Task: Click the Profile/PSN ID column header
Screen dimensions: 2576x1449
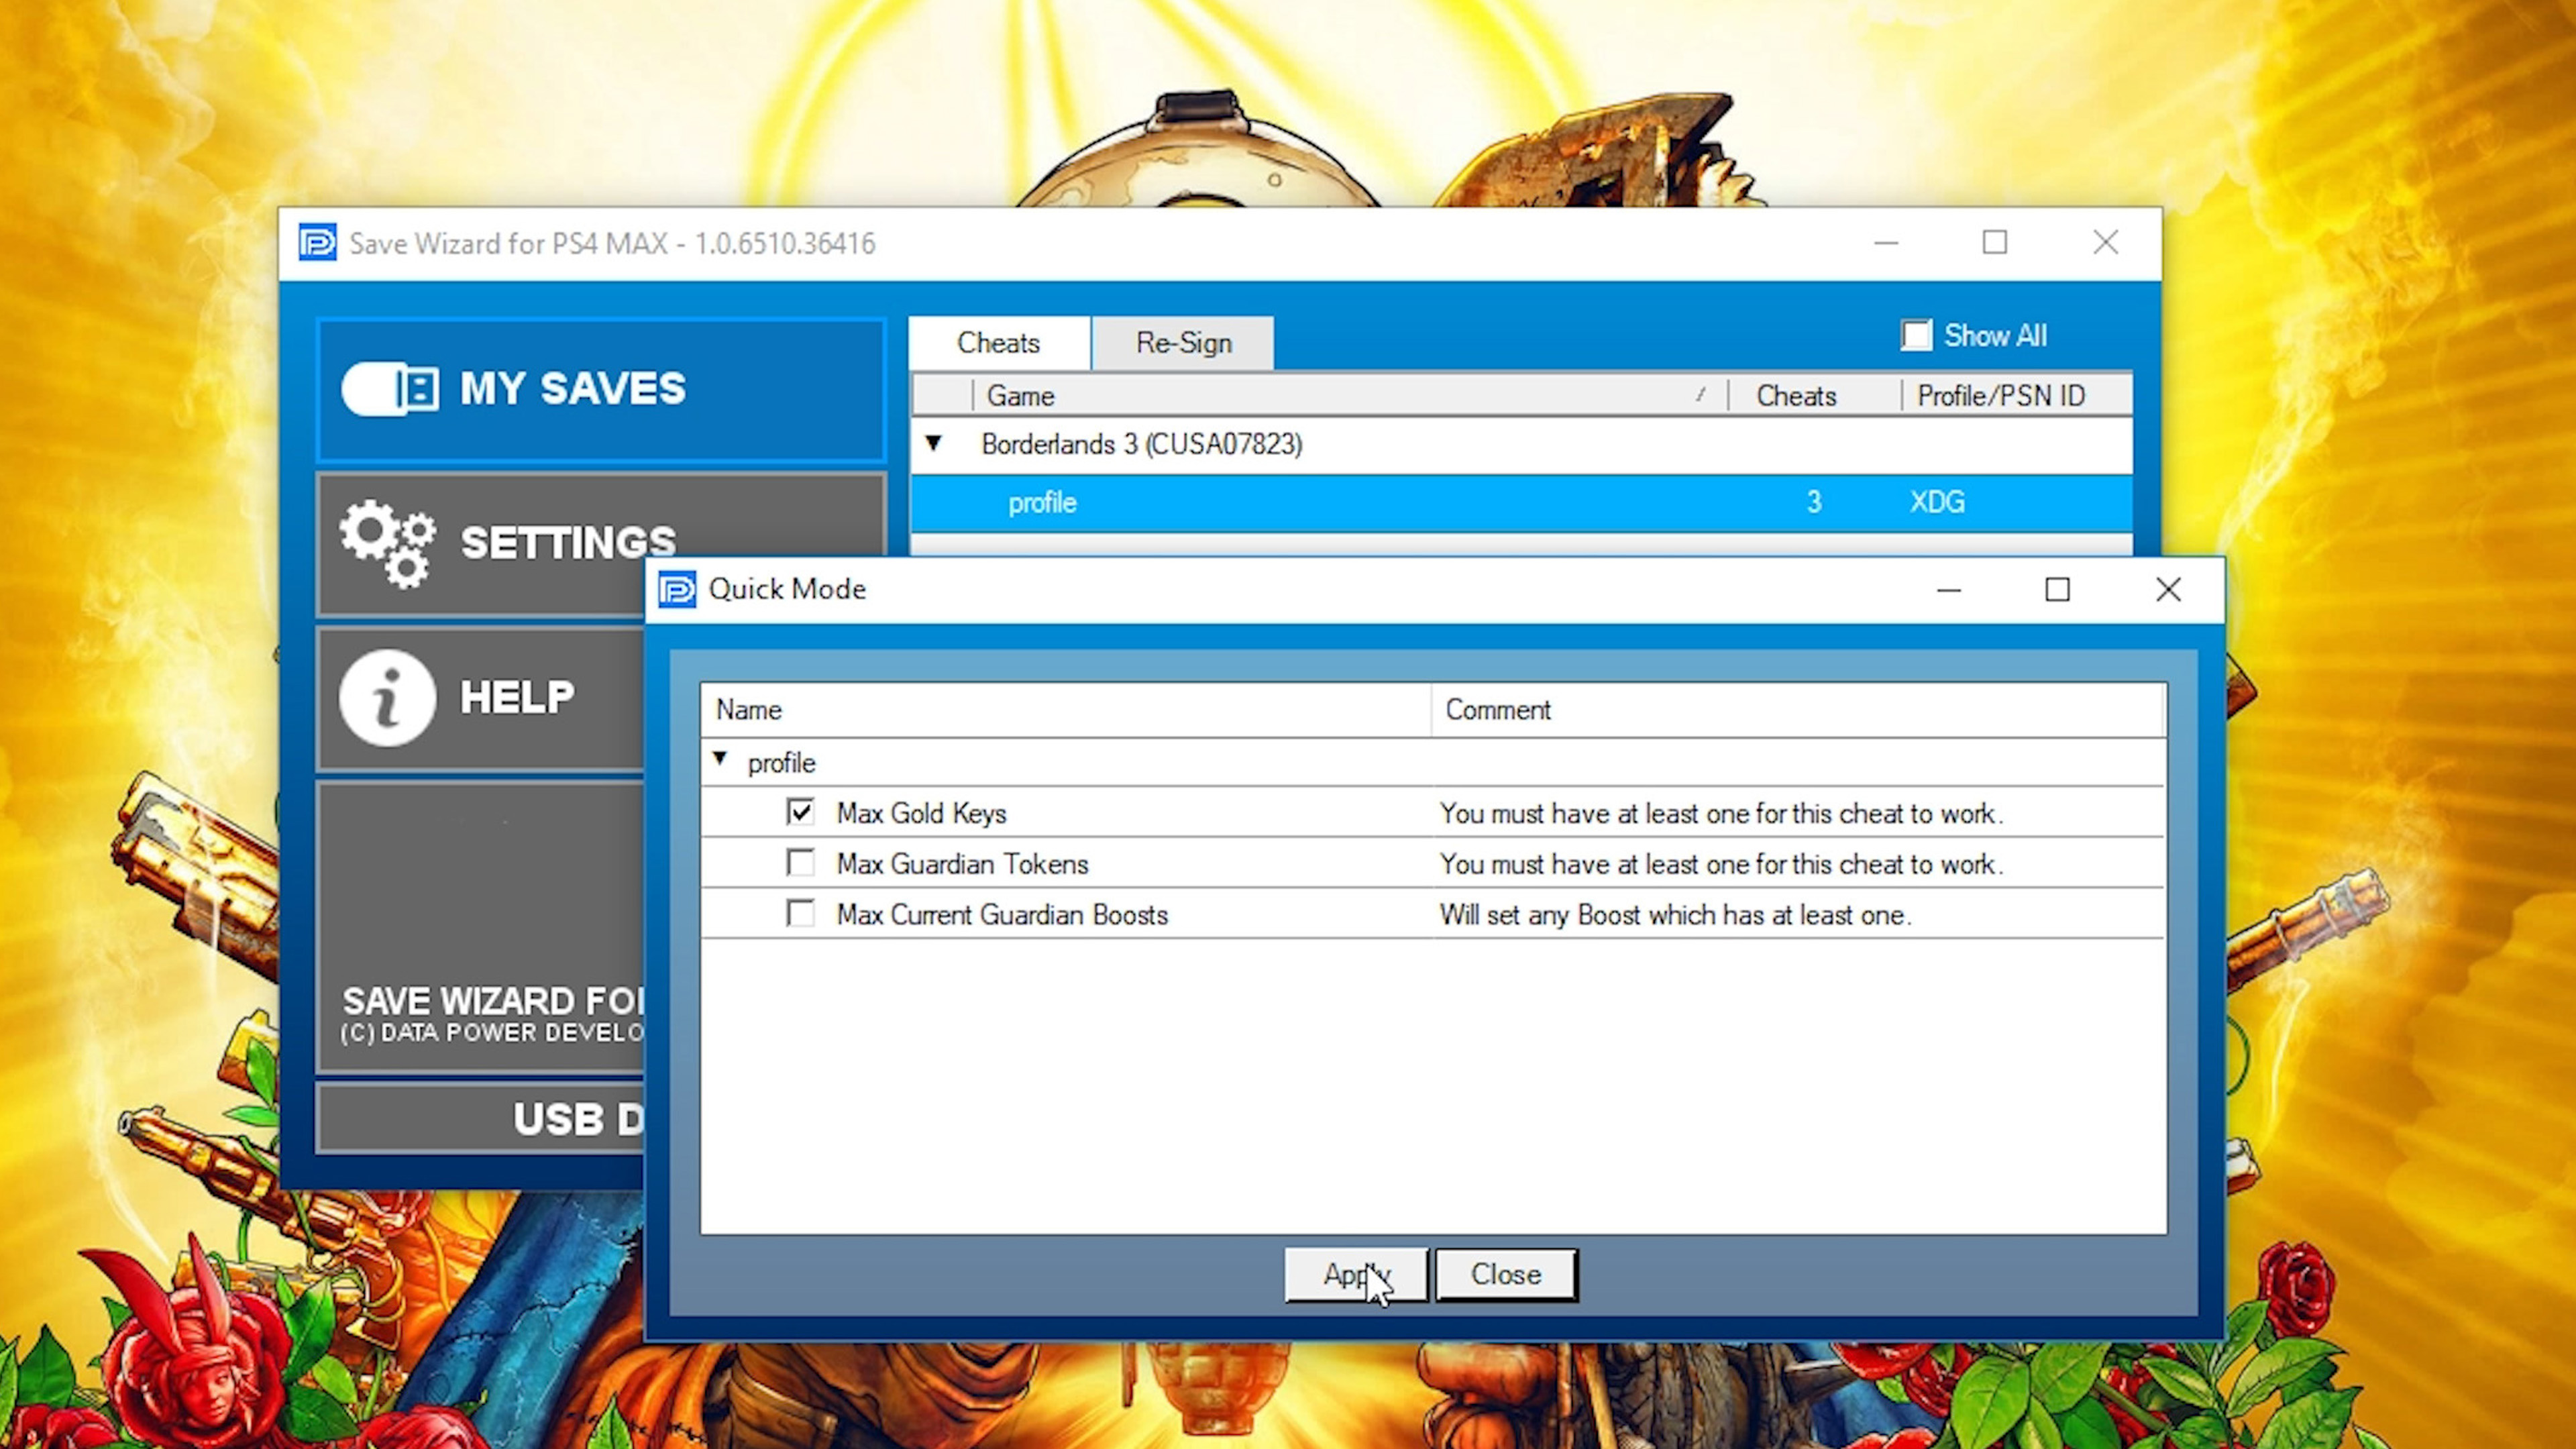Action: pos(2016,396)
